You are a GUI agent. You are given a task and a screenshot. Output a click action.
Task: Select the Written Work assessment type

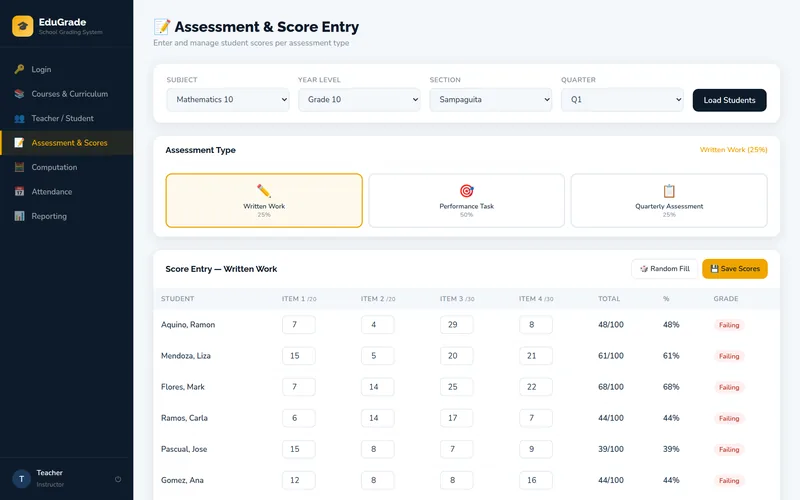point(264,201)
